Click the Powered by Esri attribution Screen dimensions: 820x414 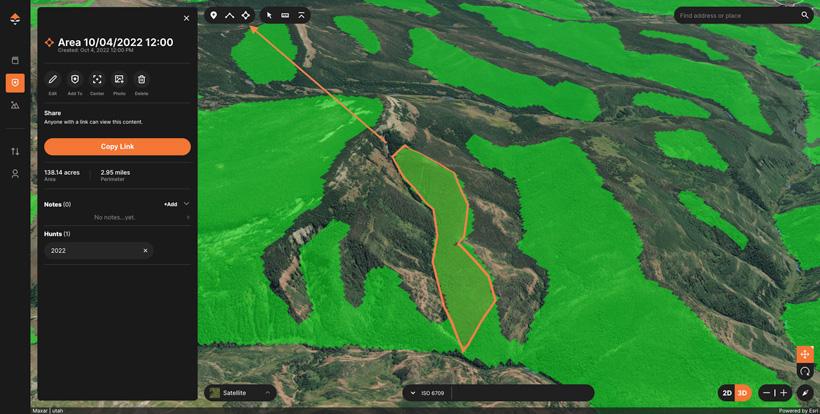click(x=798, y=411)
